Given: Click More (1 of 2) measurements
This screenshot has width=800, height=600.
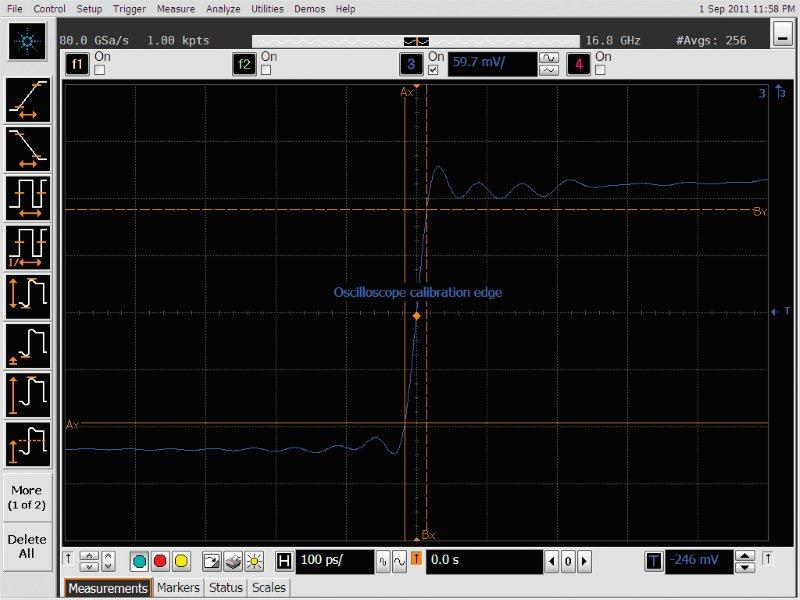Looking at the screenshot, I should point(27,497).
